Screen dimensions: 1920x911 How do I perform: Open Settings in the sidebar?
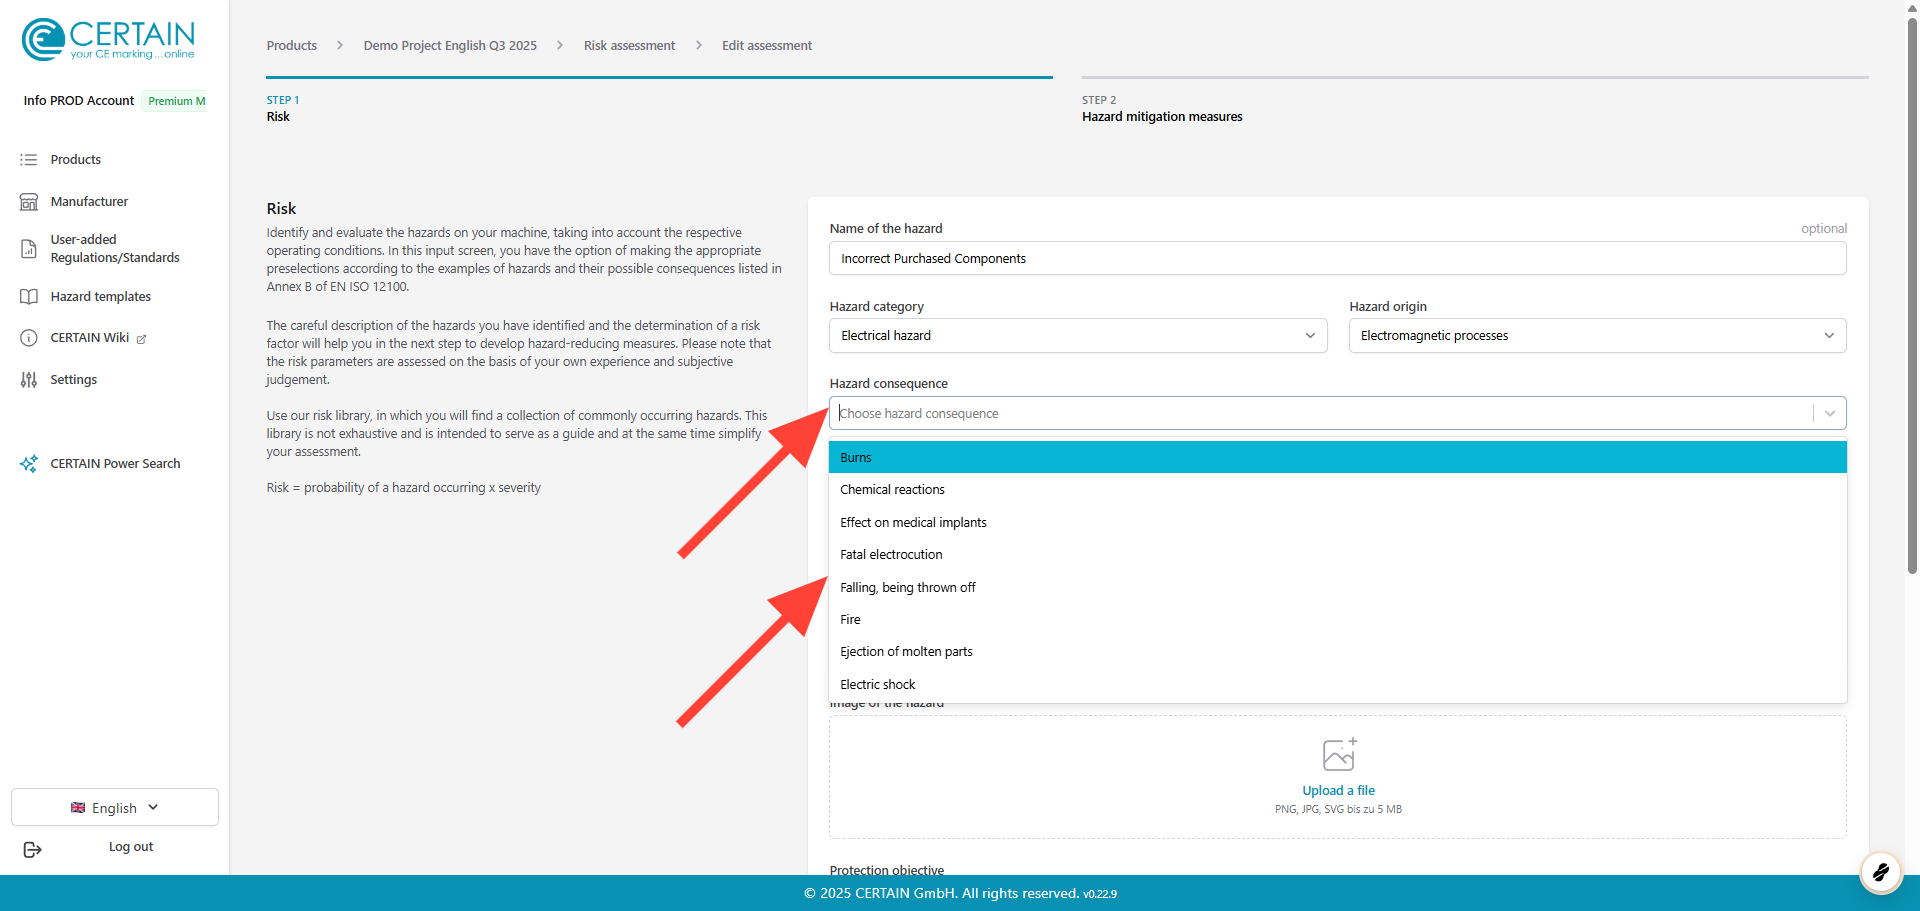click(74, 380)
